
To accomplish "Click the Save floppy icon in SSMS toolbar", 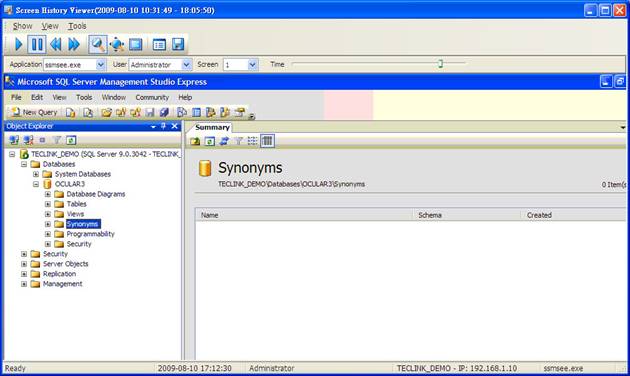I will click(x=149, y=113).
